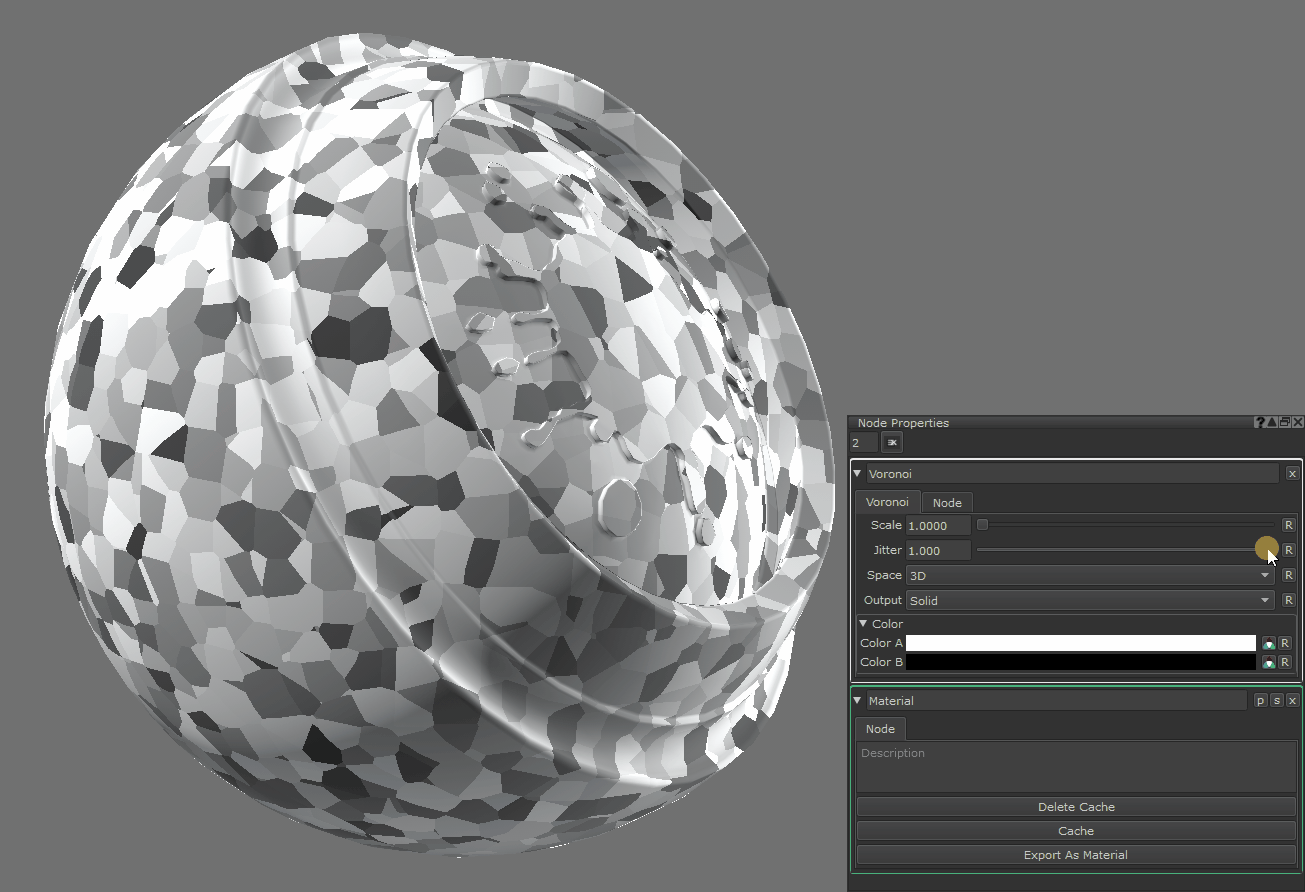This screenshot has height=892, width=1305.
Task: Float the Node Properties panel
Action: [1285, 423]
